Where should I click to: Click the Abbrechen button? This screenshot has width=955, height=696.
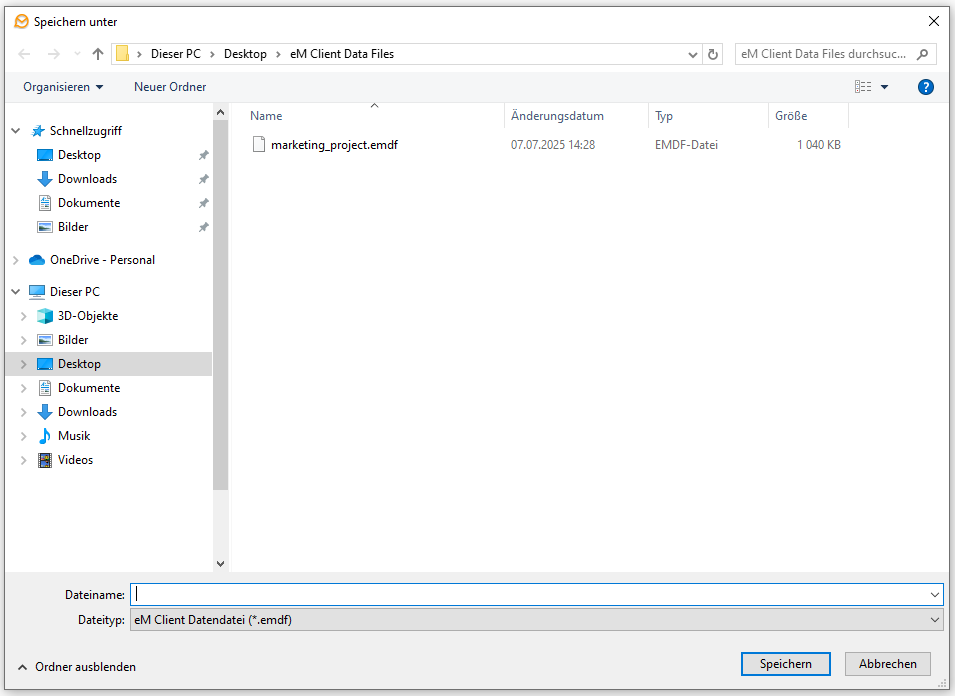coord(887,664)
